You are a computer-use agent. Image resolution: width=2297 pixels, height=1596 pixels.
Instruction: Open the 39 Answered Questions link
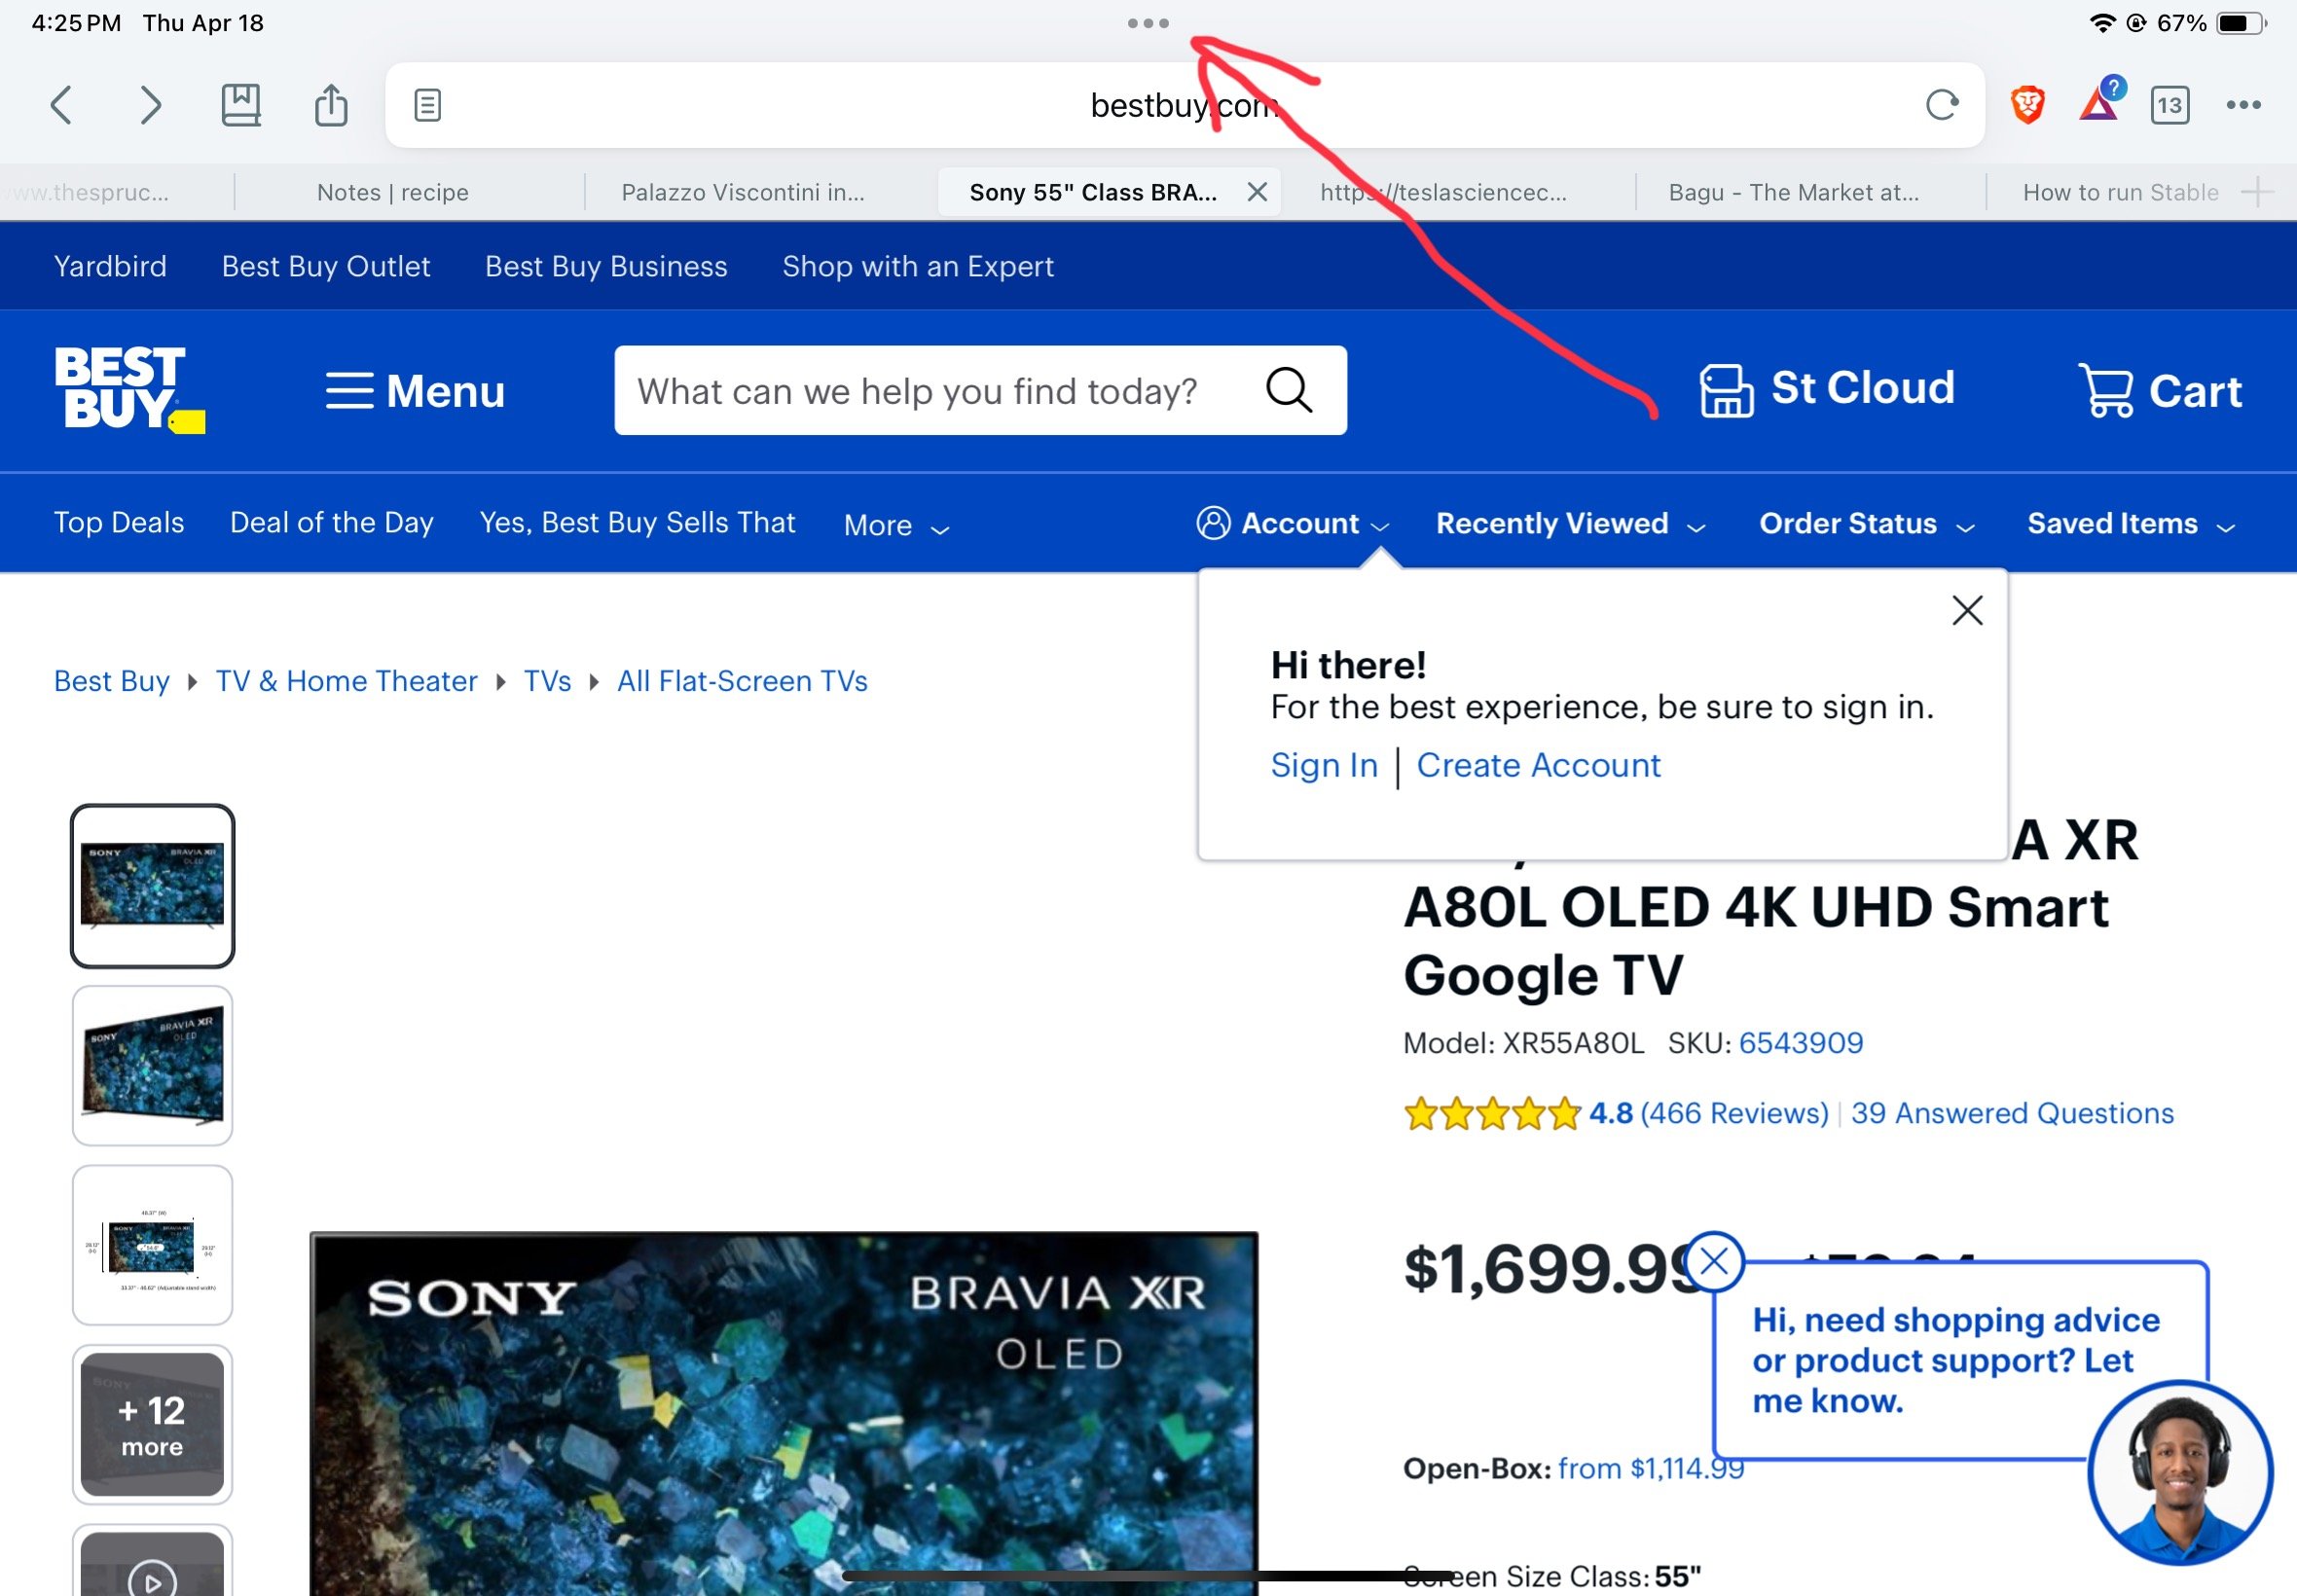click(x=2012, y=1113)
